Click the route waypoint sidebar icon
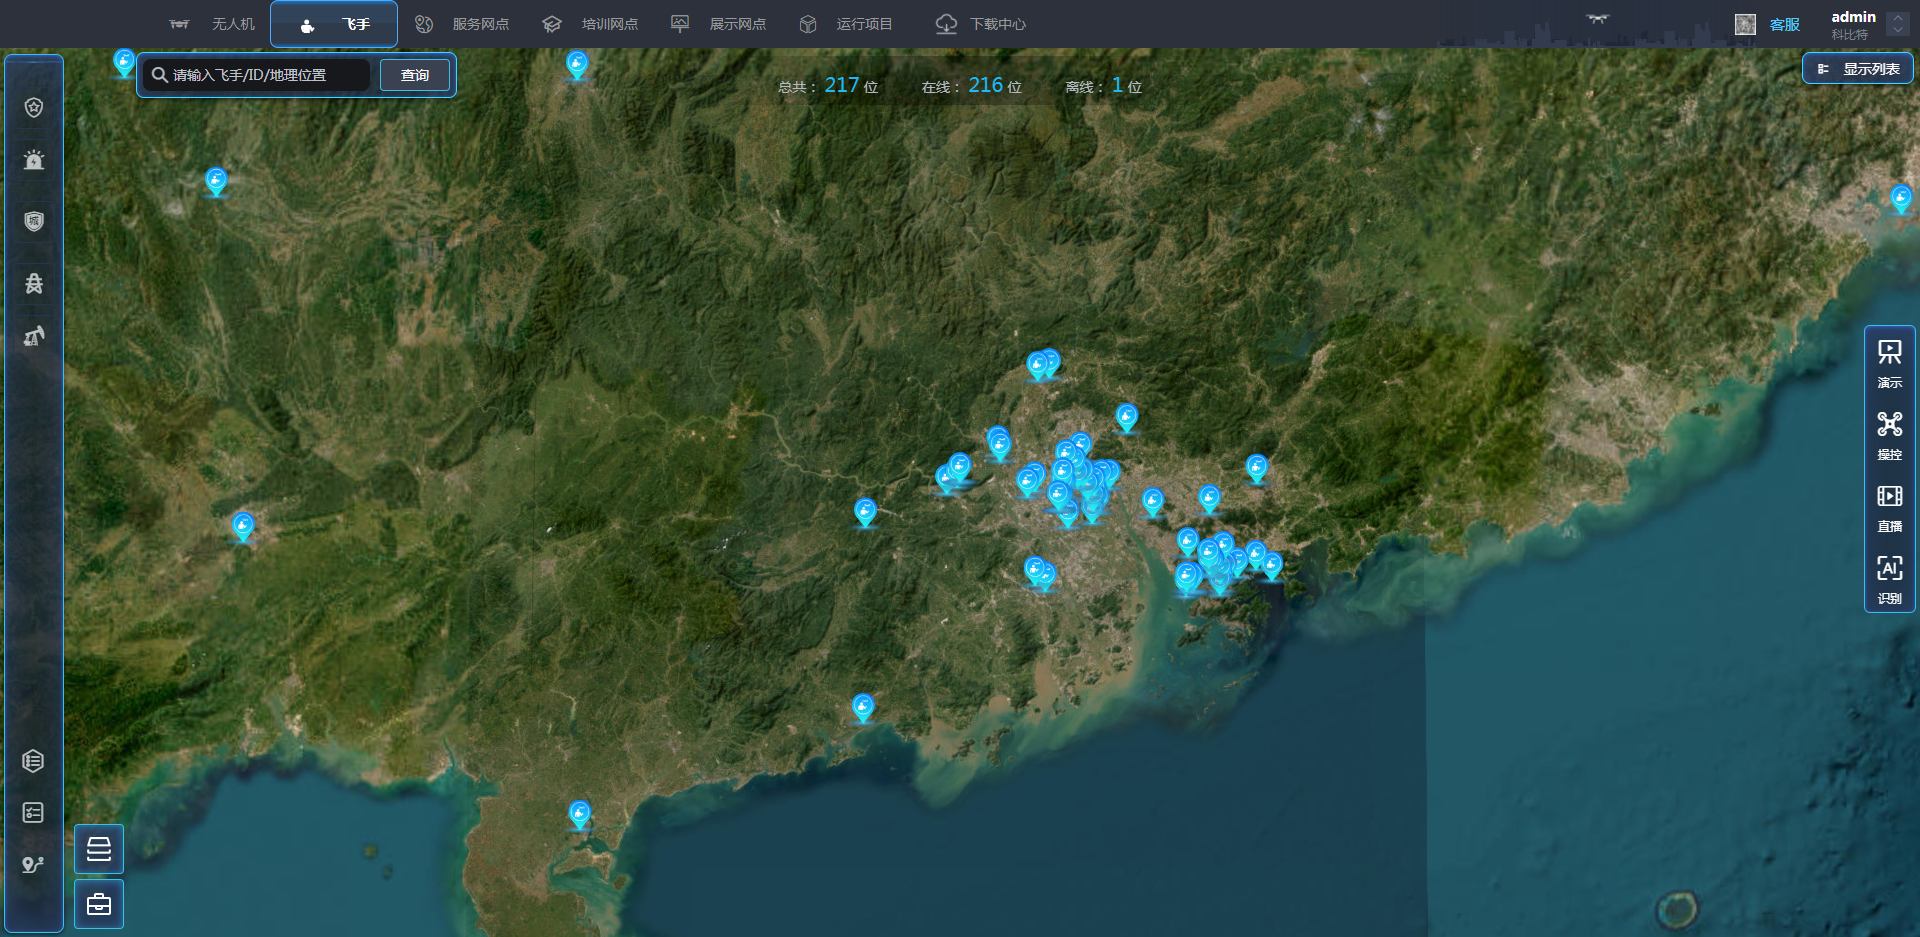1920x937 pixels. 33,865
